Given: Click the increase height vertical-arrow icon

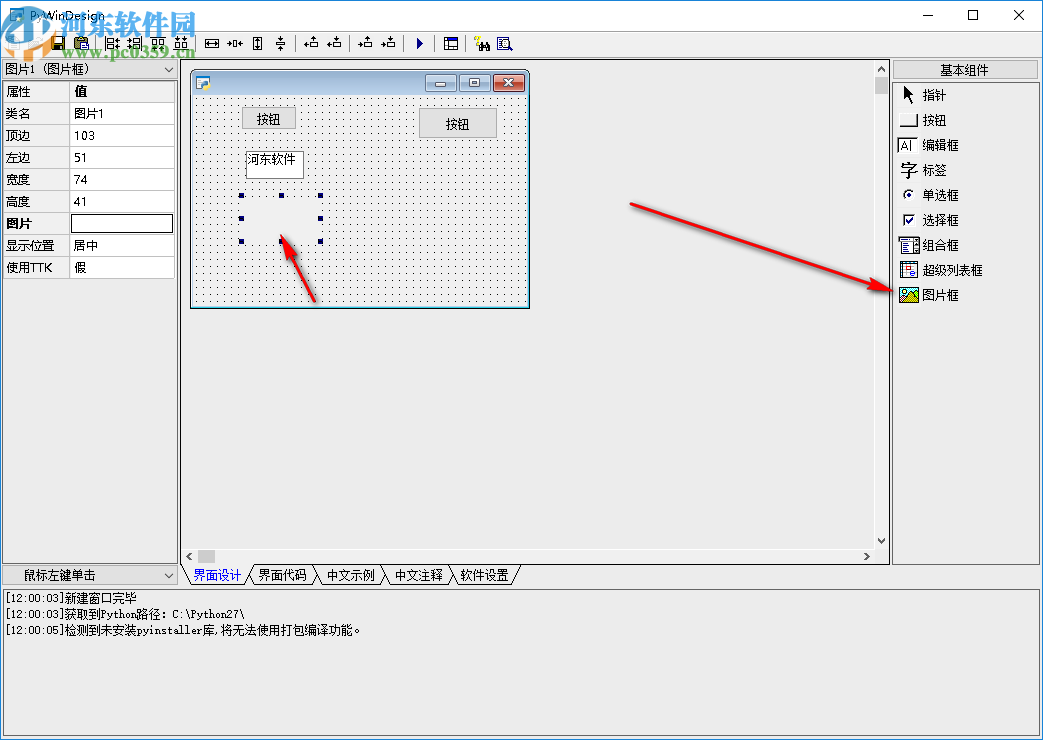Looking at the screenshot, I should tap(257, 43).
